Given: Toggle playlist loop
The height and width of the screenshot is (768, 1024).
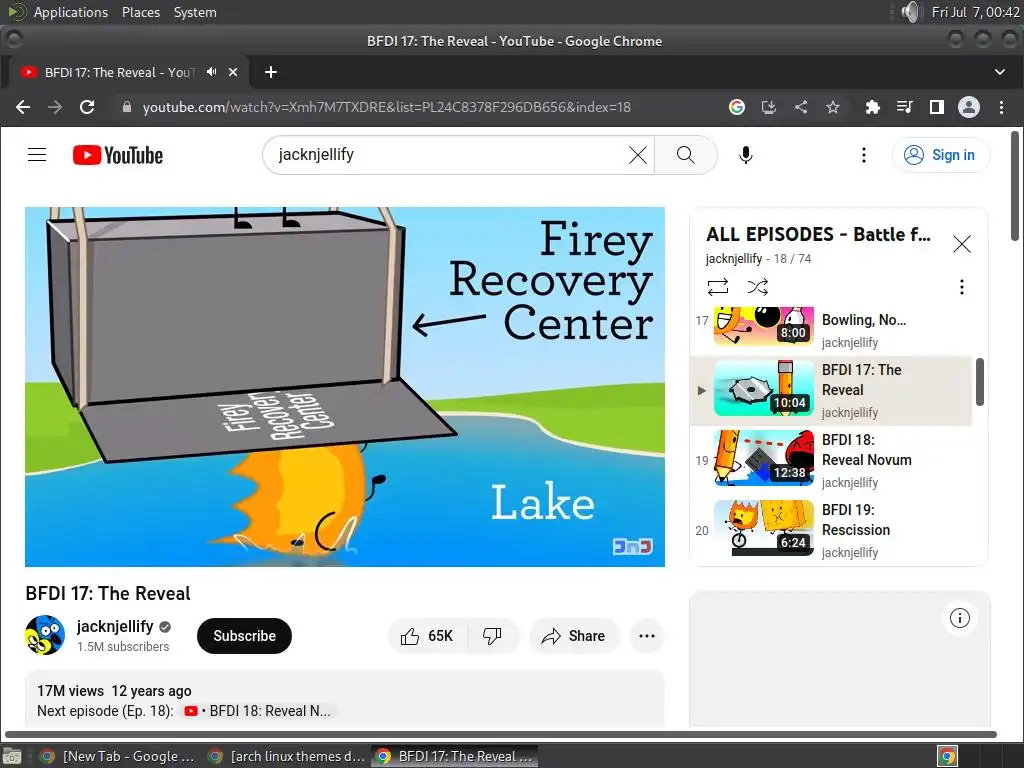Looking at the screenshot, I should [x=718, y=287].
